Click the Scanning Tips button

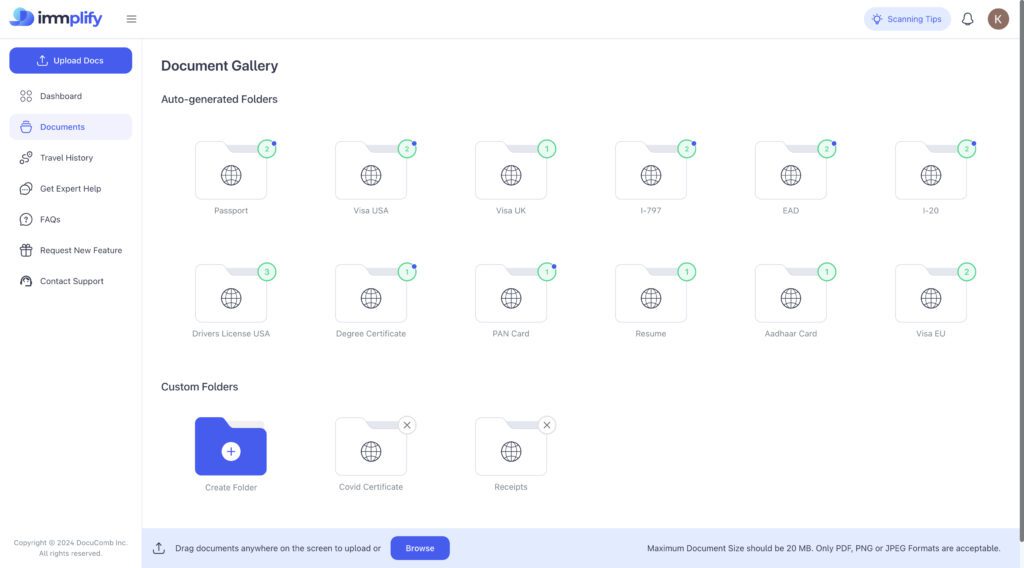[907, 19]
